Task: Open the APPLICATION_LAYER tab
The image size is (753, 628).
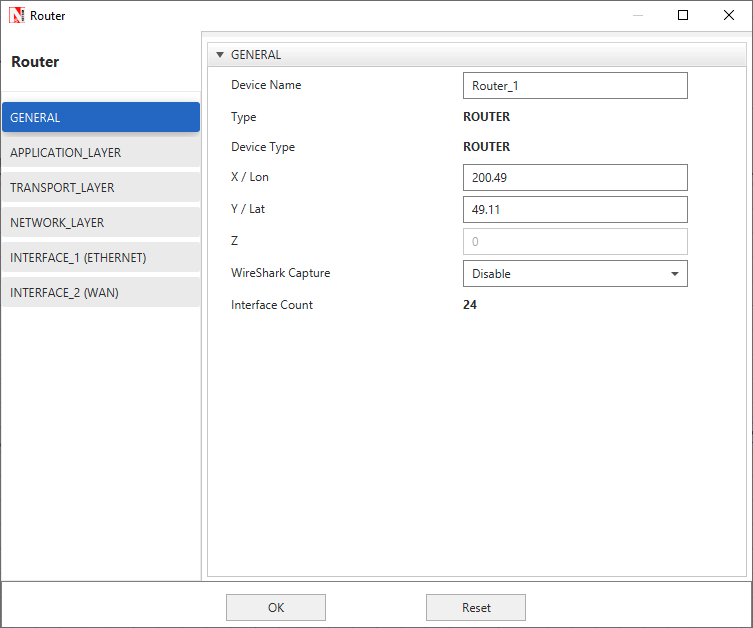Action: 101,152
